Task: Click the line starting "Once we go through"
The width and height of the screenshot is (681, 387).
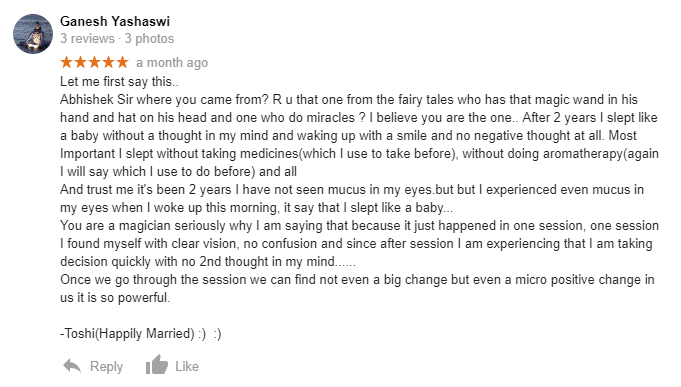Action: (x=357, y=280)
